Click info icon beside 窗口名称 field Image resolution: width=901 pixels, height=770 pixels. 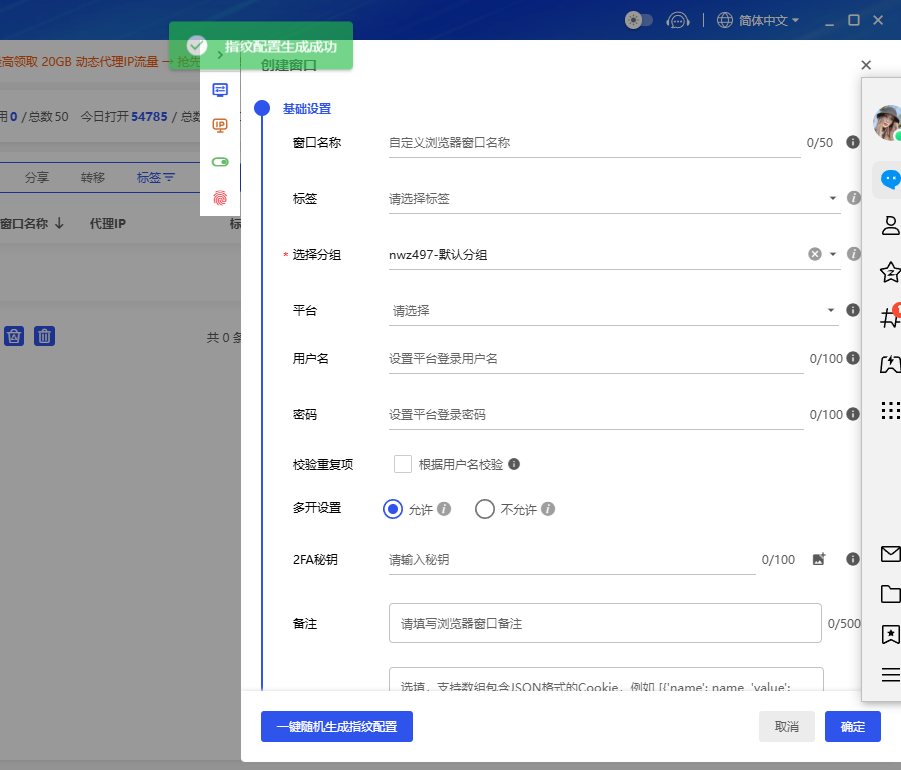pyautogui.click(x=853, y=143)
